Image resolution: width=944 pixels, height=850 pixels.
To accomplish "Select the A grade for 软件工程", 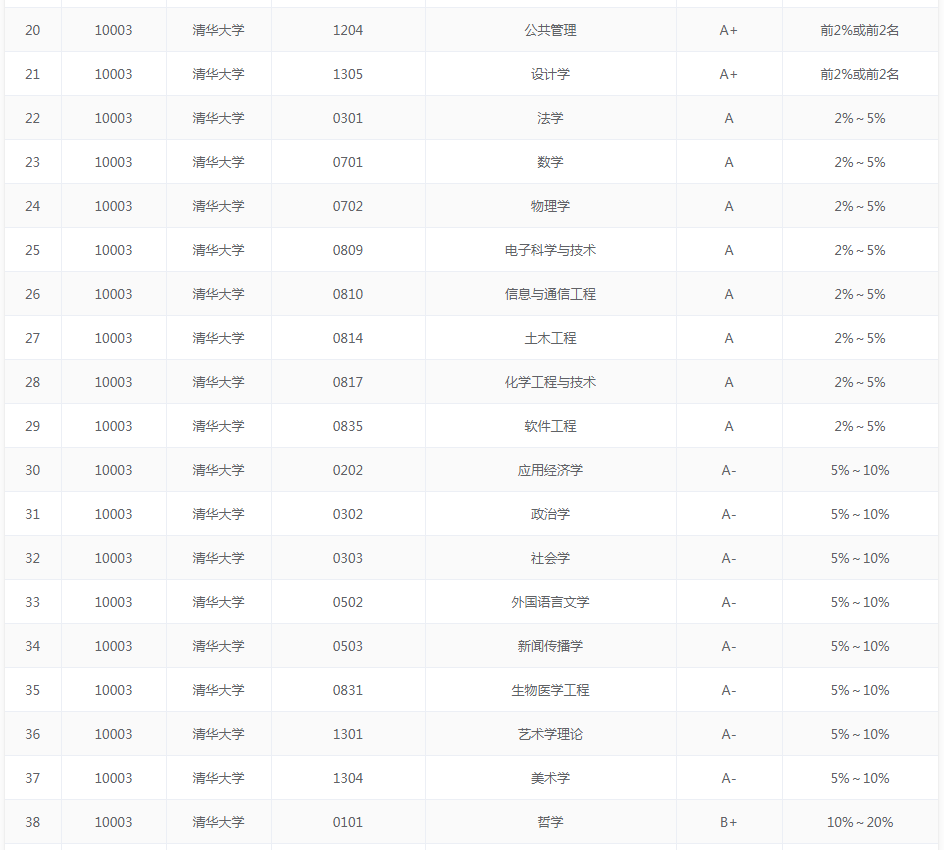I will [x=728, y=426].
